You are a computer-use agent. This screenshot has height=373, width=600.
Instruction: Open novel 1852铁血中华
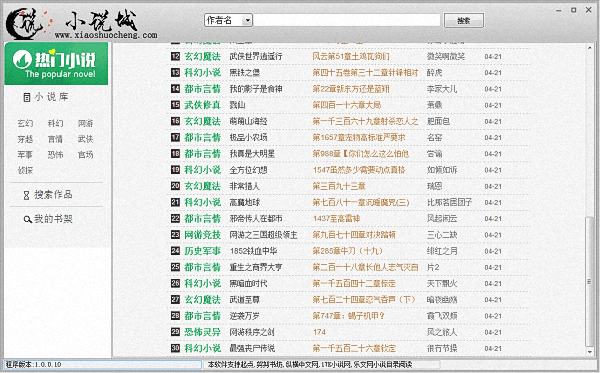pos(253,251)
